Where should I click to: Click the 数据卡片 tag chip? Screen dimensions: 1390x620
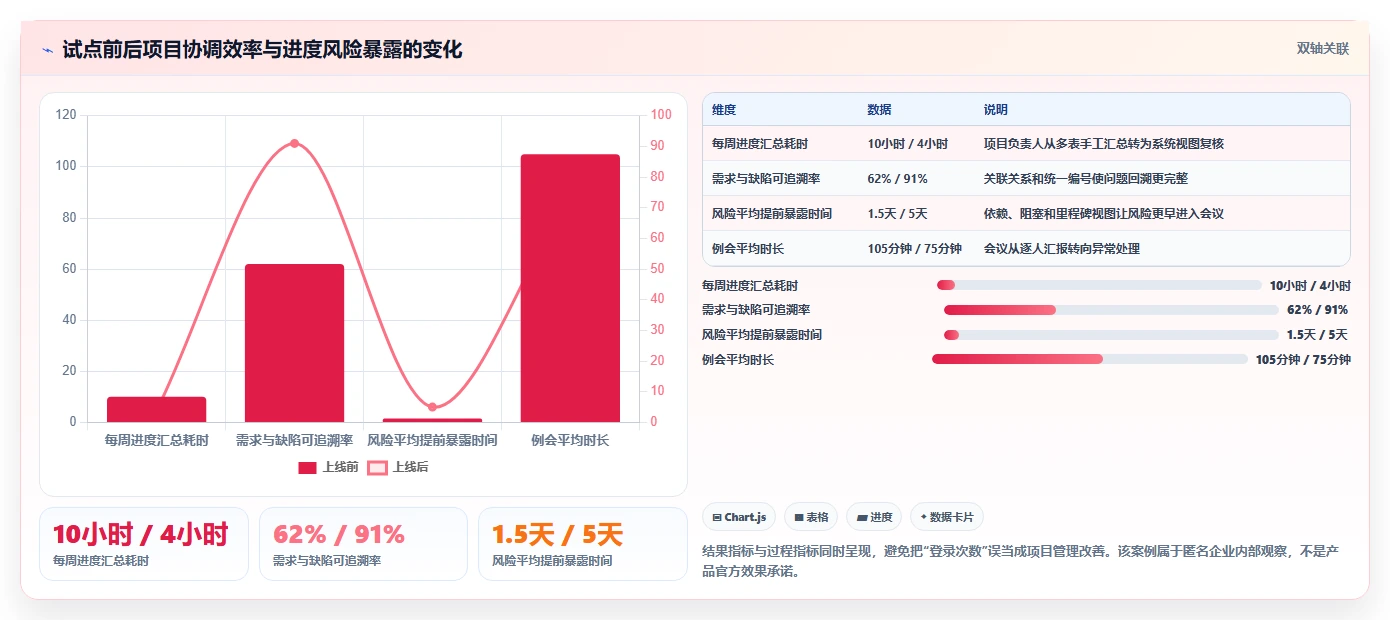click(x=946, y=517)
